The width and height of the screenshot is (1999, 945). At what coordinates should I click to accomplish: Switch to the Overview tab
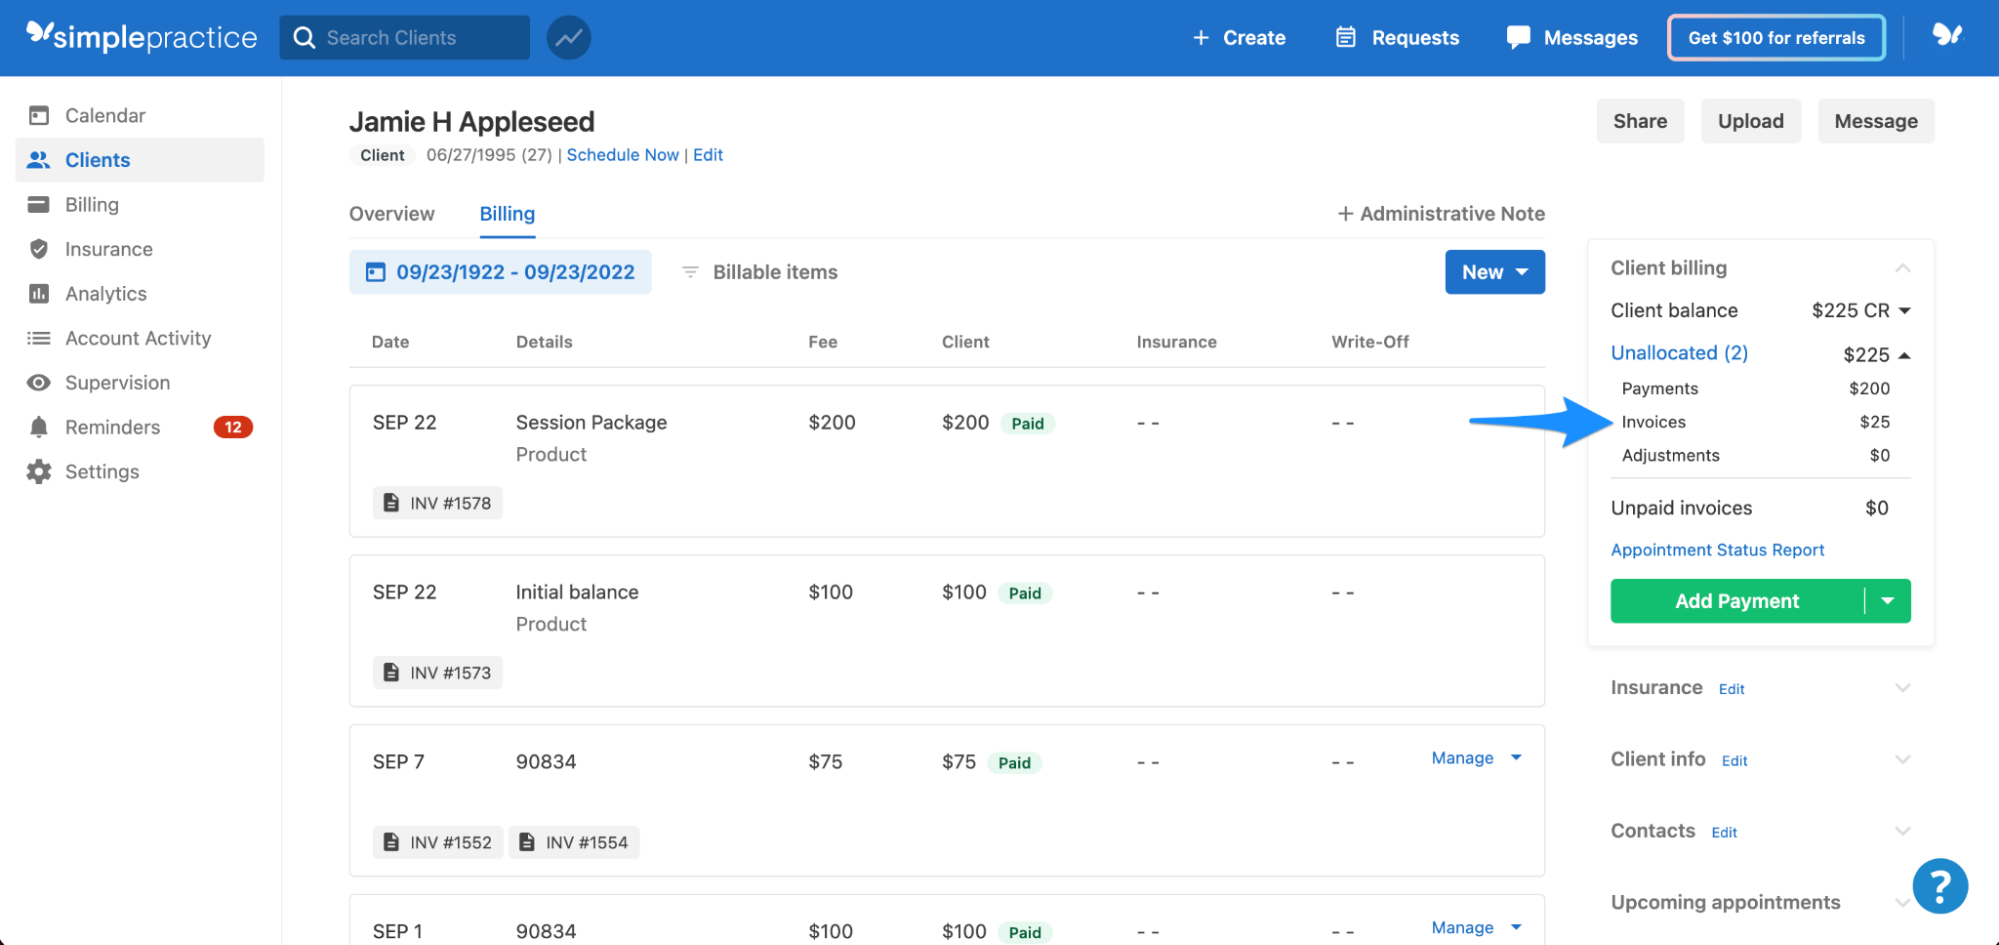[392, 214]
